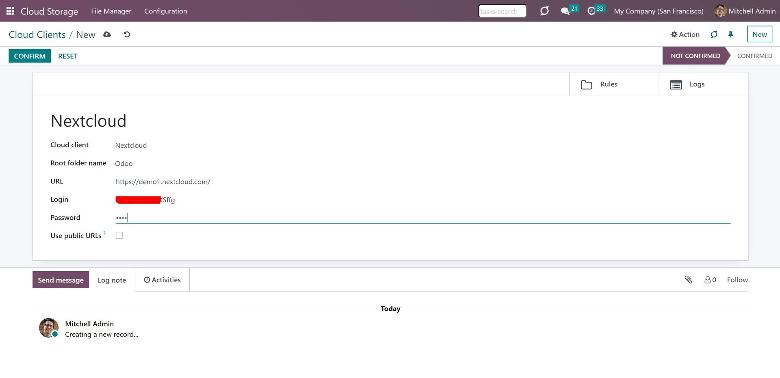
Task: Click the paperclip attachments icon
Action: pos(688,280)
